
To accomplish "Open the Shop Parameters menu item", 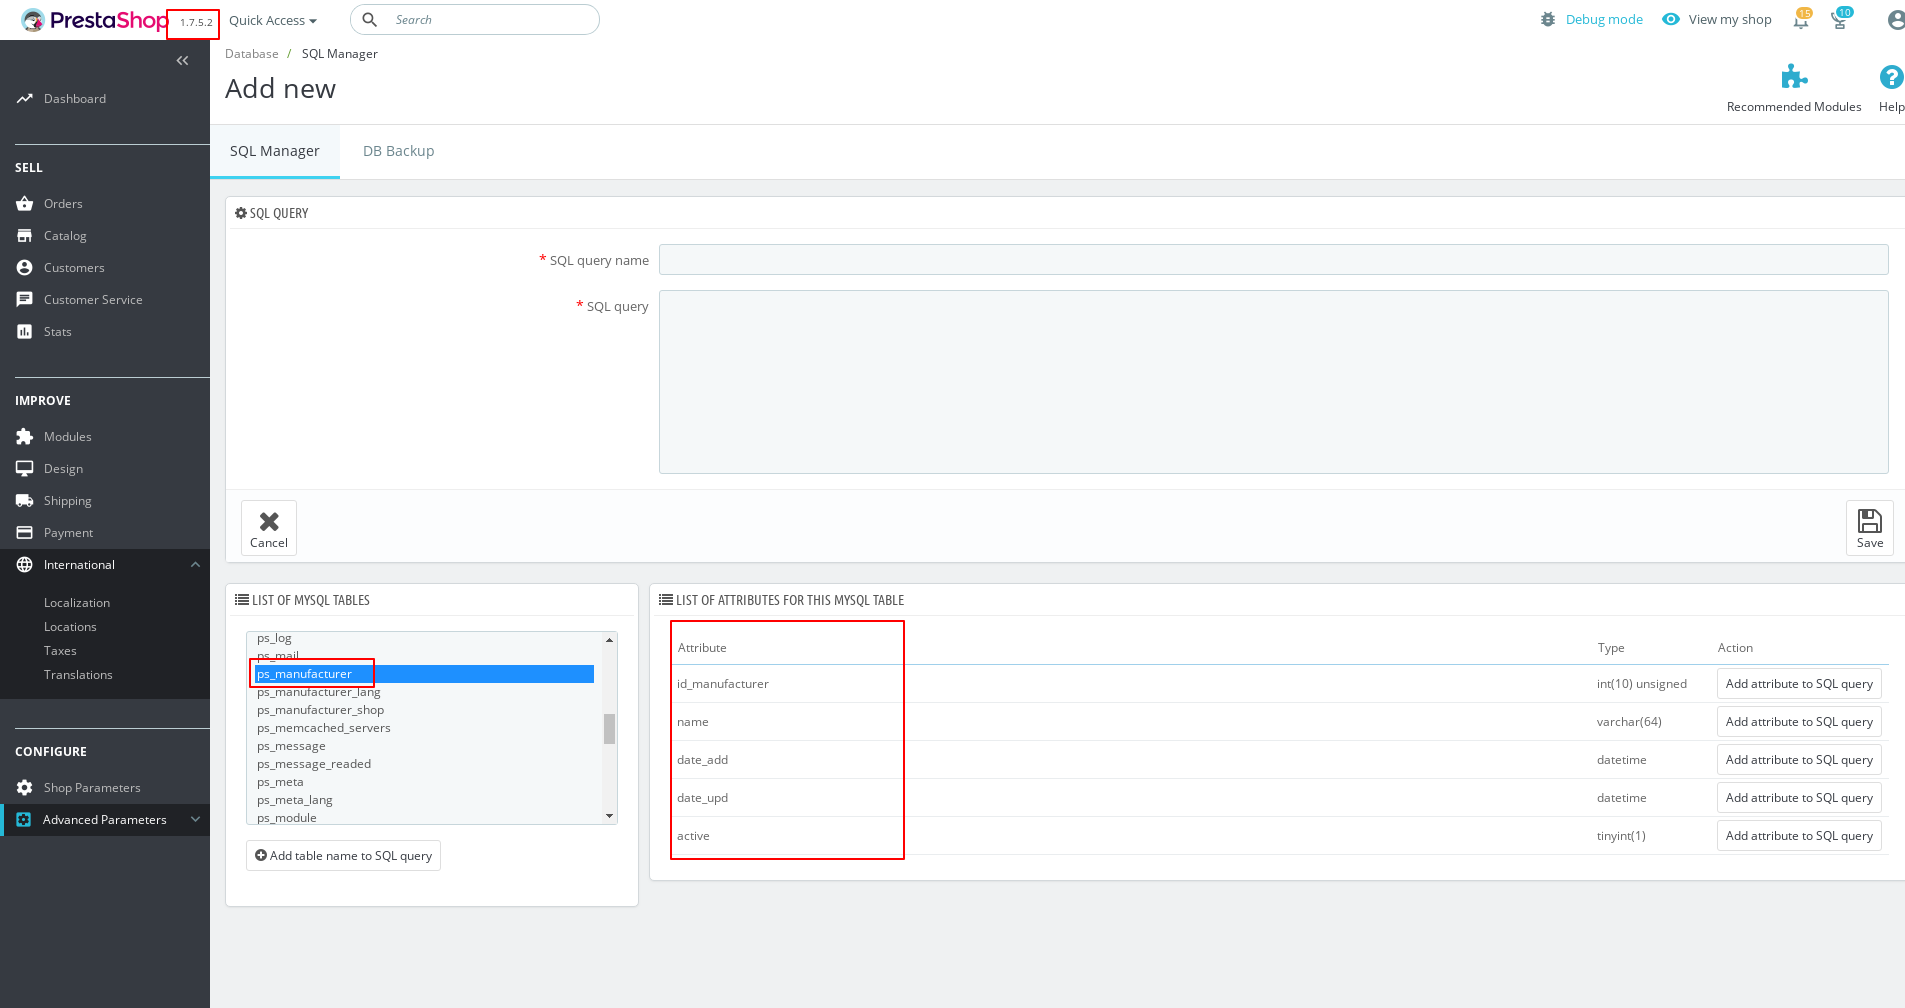I will (92, 788).
